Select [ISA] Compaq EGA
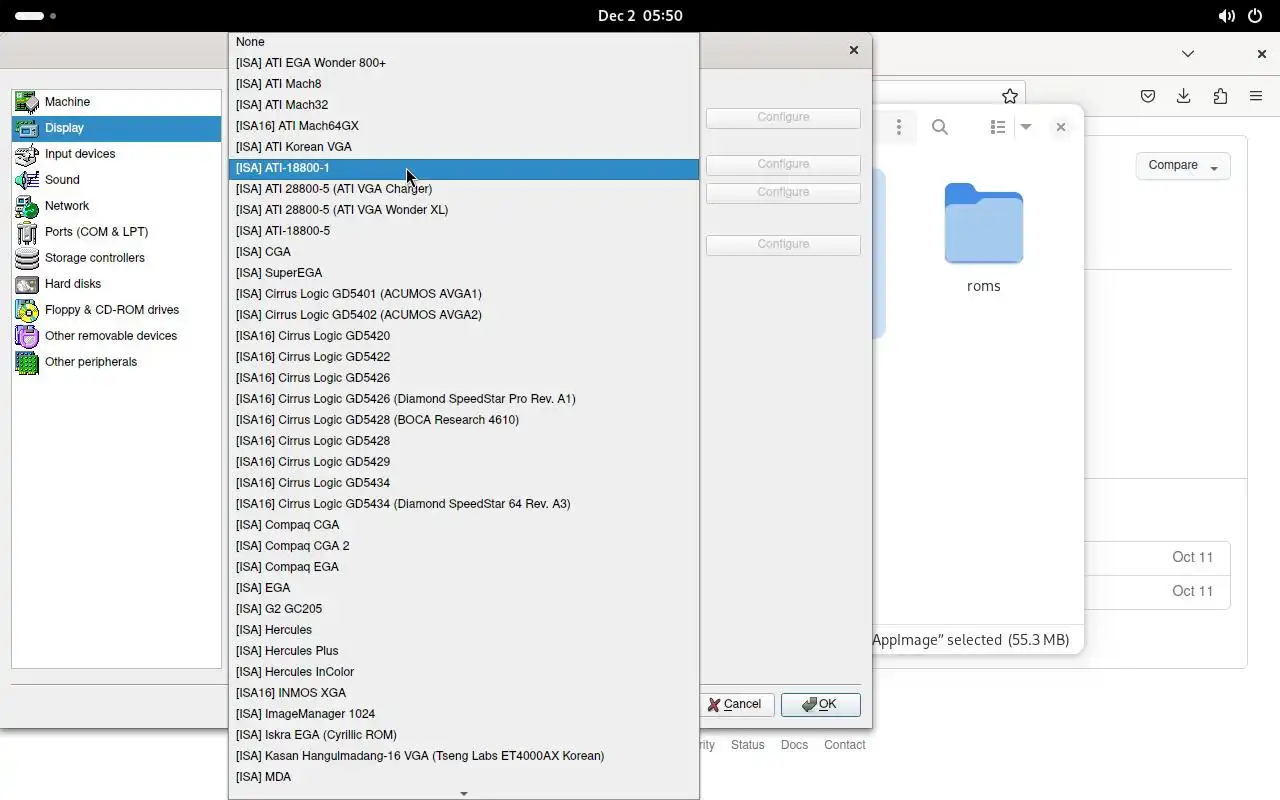The width and height of the screenshot is (1280, 800). tap(464, 567)
